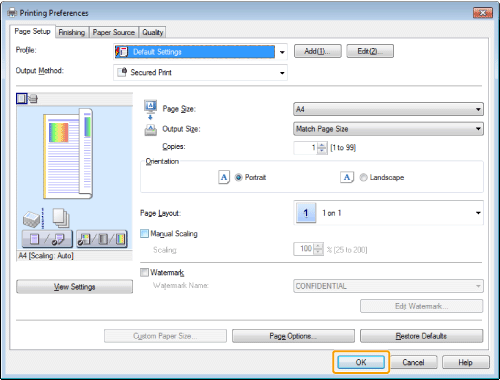Click the Landscape orientation letter A icon
Screen dimensions: 500x380
click(x=347, y=177)
